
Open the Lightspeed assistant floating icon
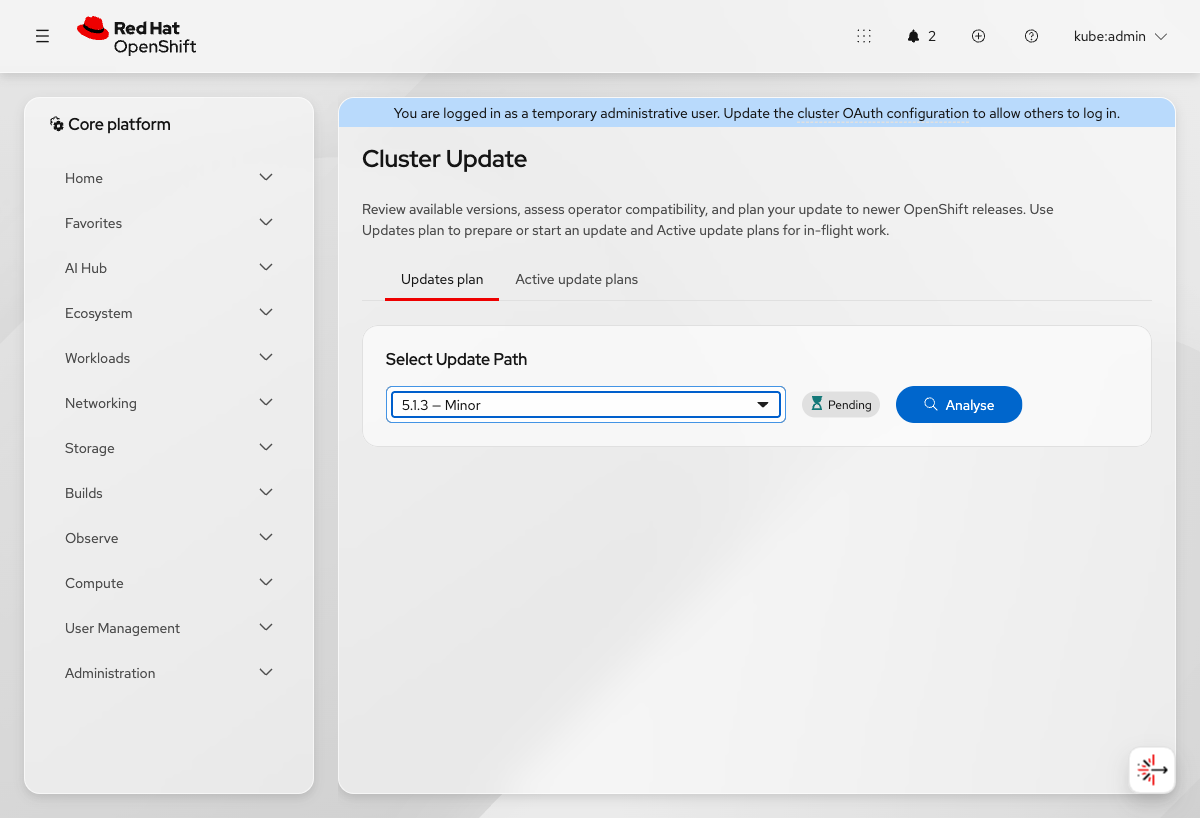coord(1152,770)
